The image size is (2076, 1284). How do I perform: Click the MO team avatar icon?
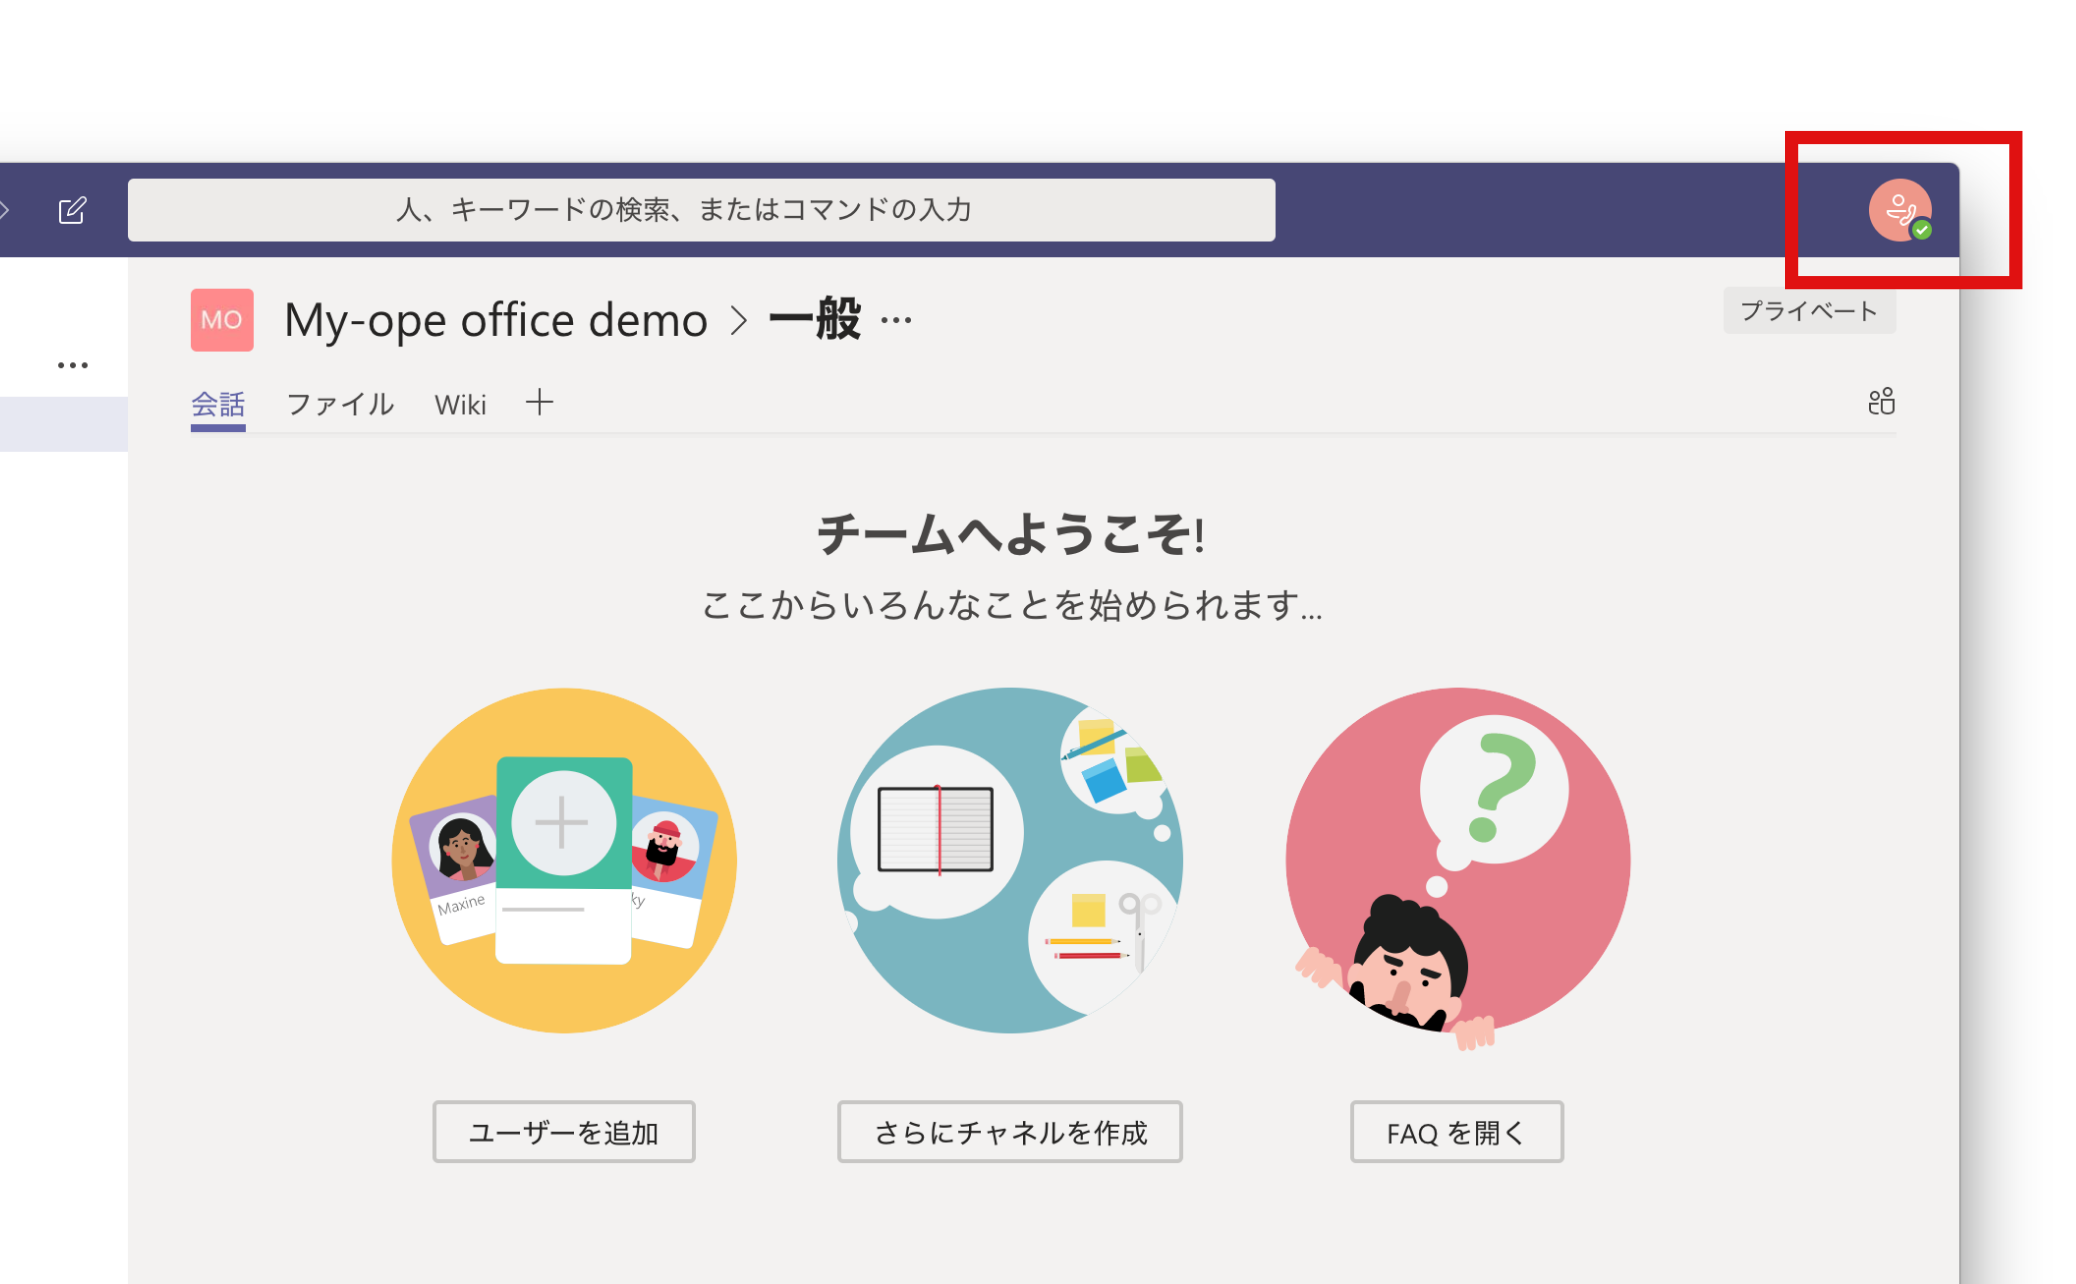222,320
